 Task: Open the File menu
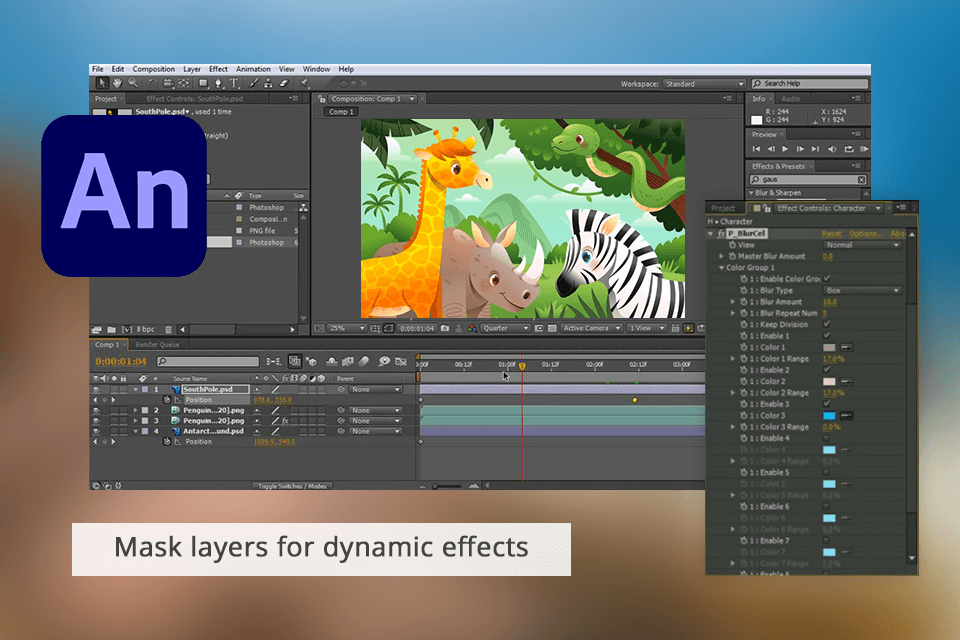click(98, 69)
